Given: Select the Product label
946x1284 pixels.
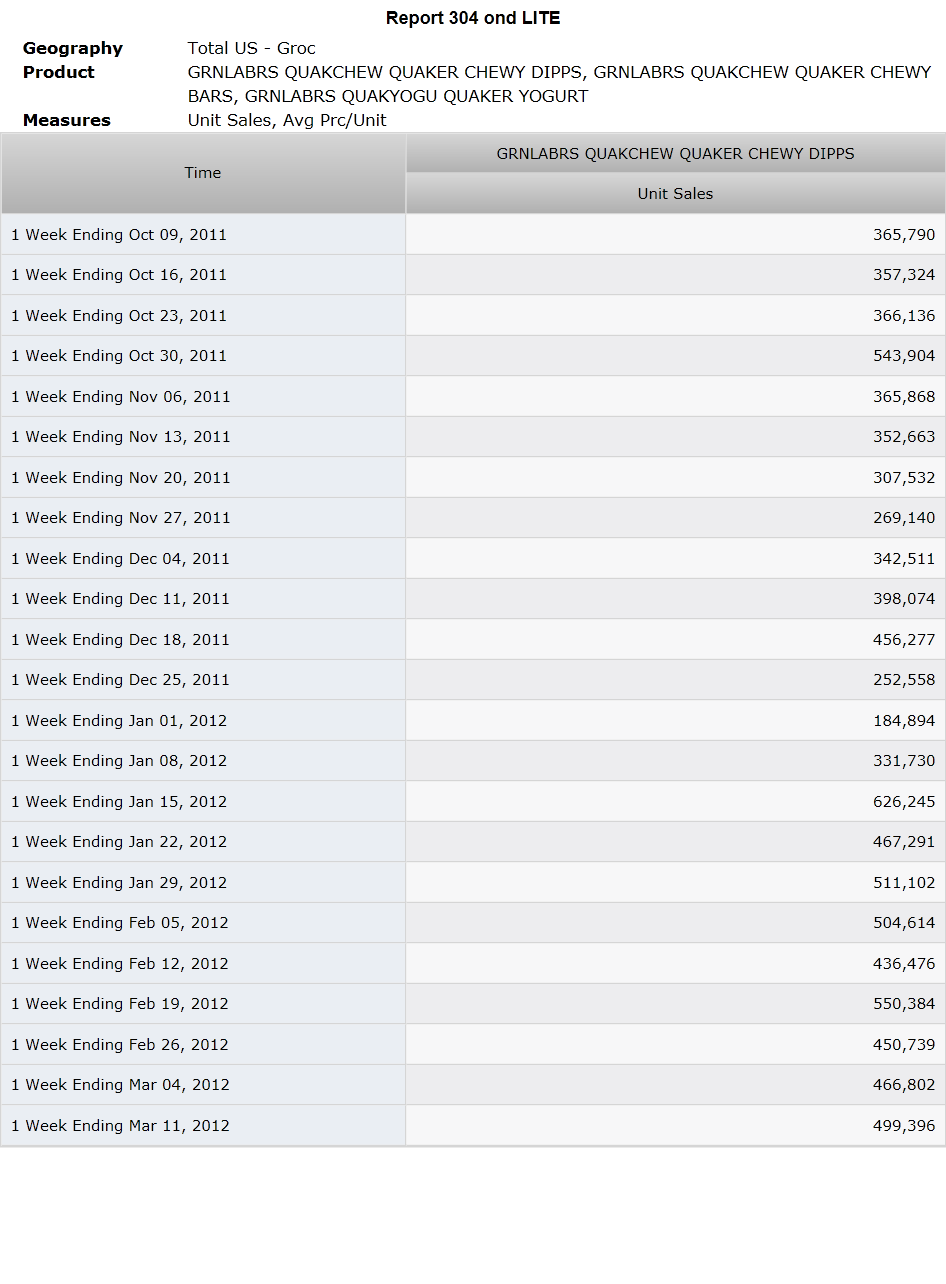Looking at the screenshot, I should [x=59, y=72].
